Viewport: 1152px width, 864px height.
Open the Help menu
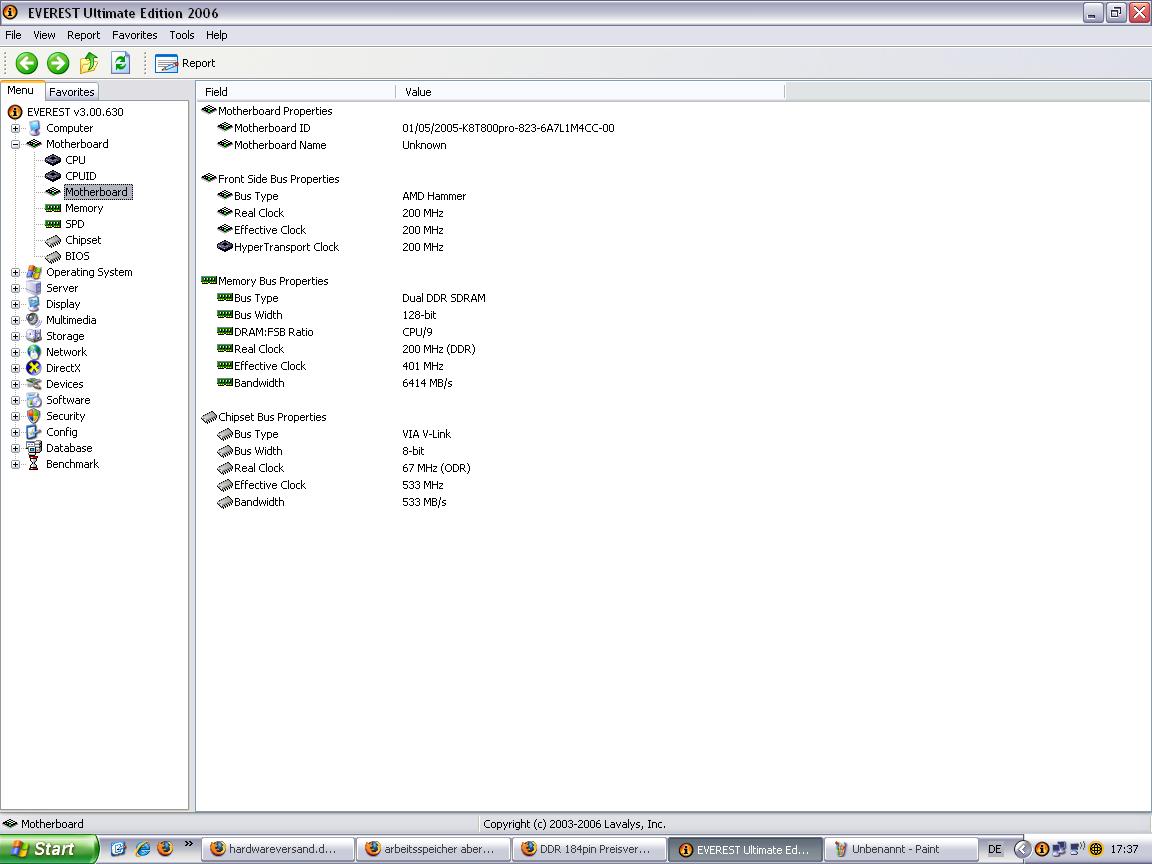pyautogui.click(x=216, y=35)
